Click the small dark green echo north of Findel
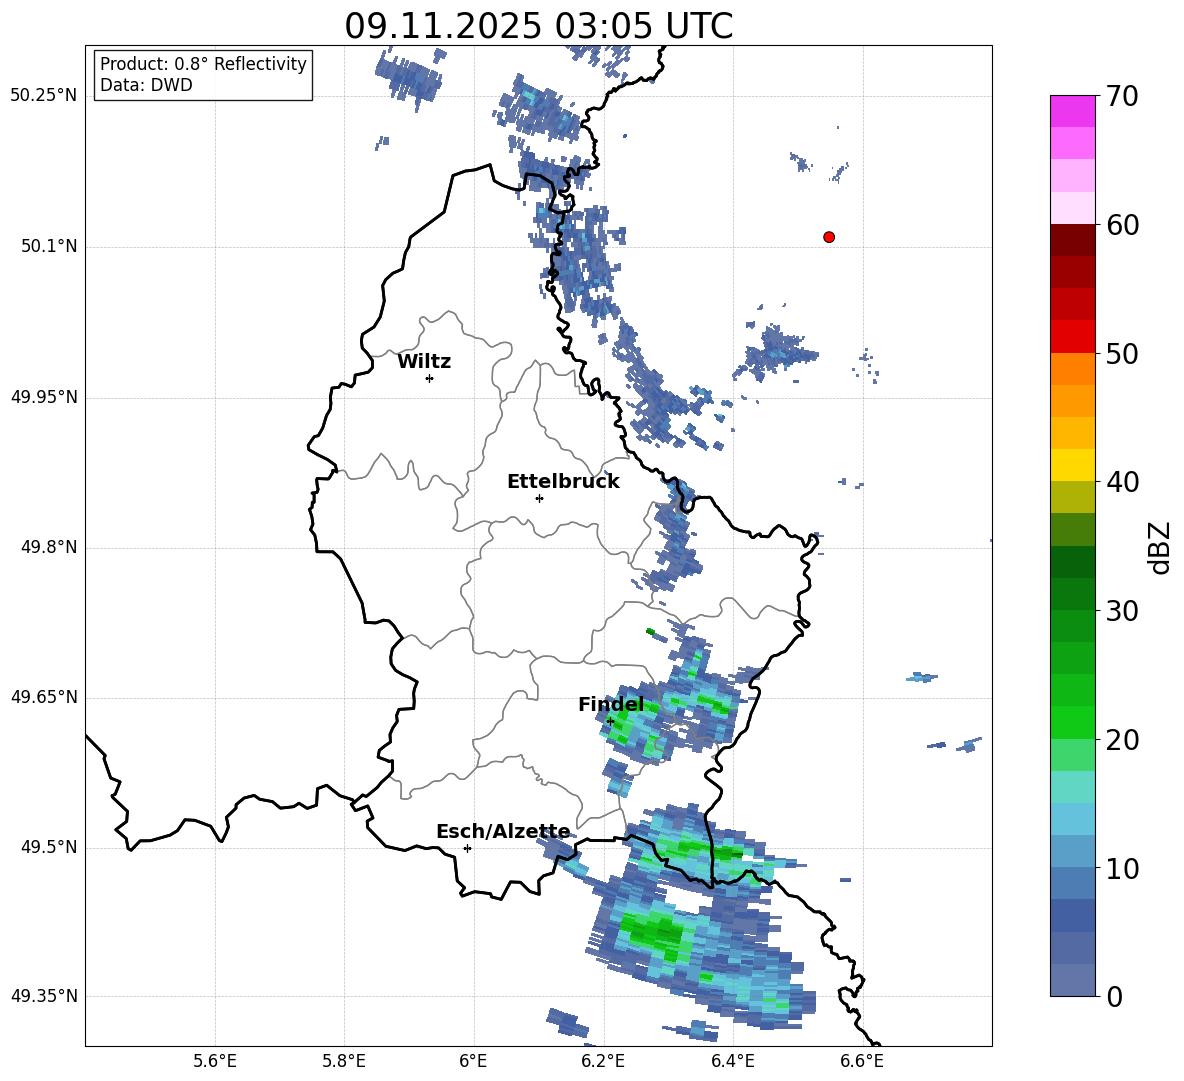This screenshot has height=1081, width=1184. (x=650, y=631)
